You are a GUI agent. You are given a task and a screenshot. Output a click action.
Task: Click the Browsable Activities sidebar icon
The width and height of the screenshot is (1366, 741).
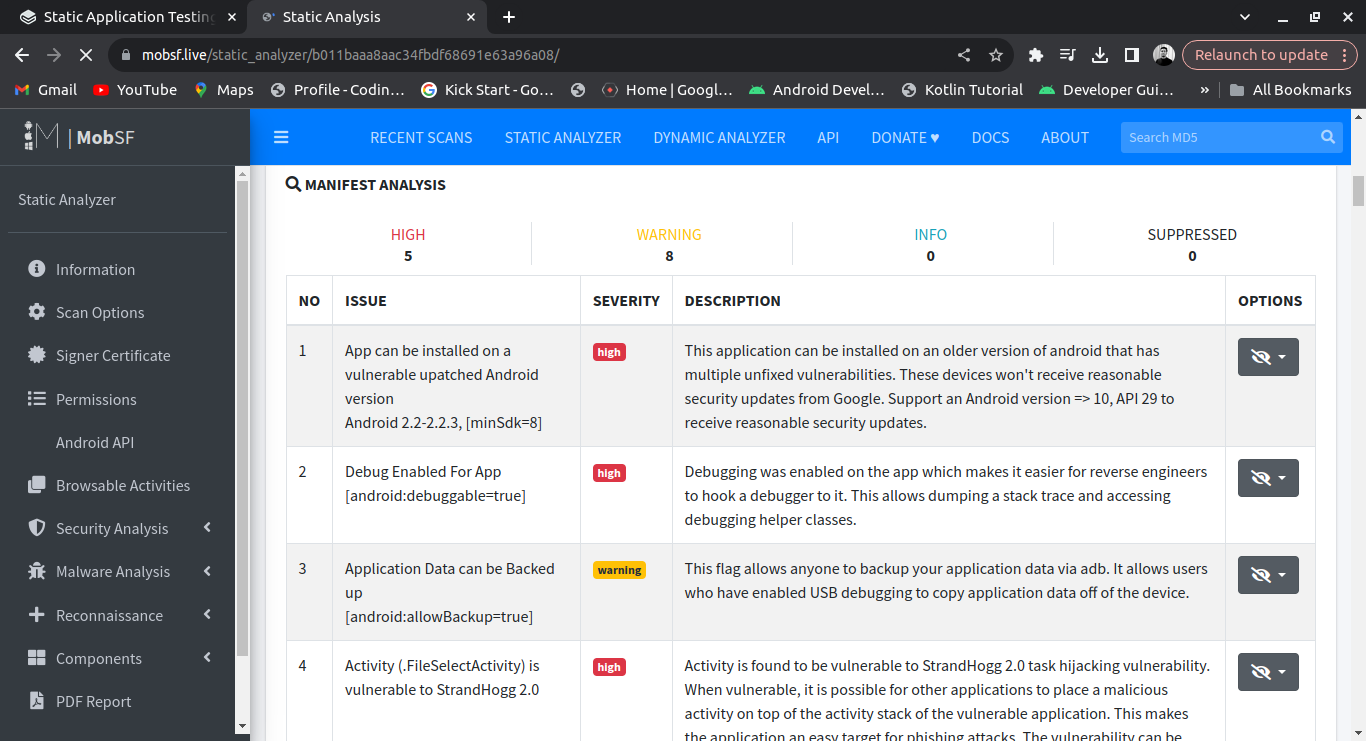(x=37, y=485)
